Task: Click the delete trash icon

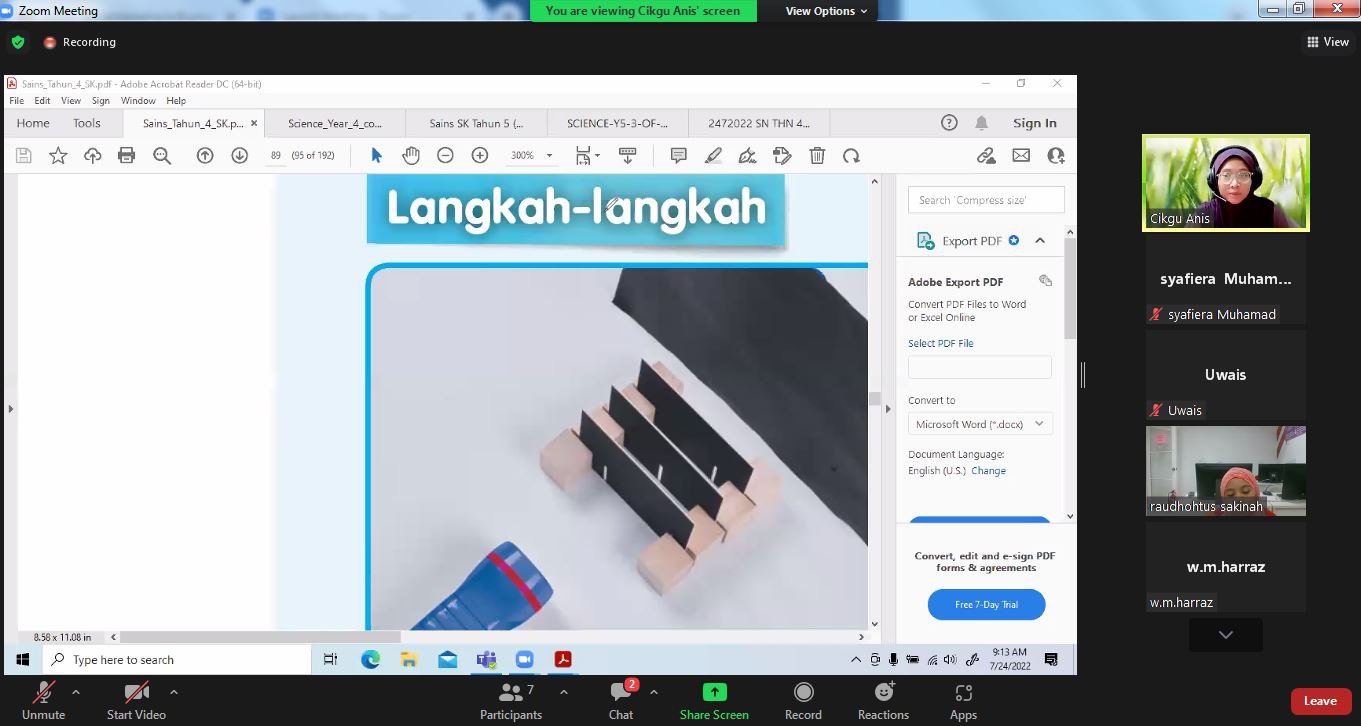Action: point(817,155)
